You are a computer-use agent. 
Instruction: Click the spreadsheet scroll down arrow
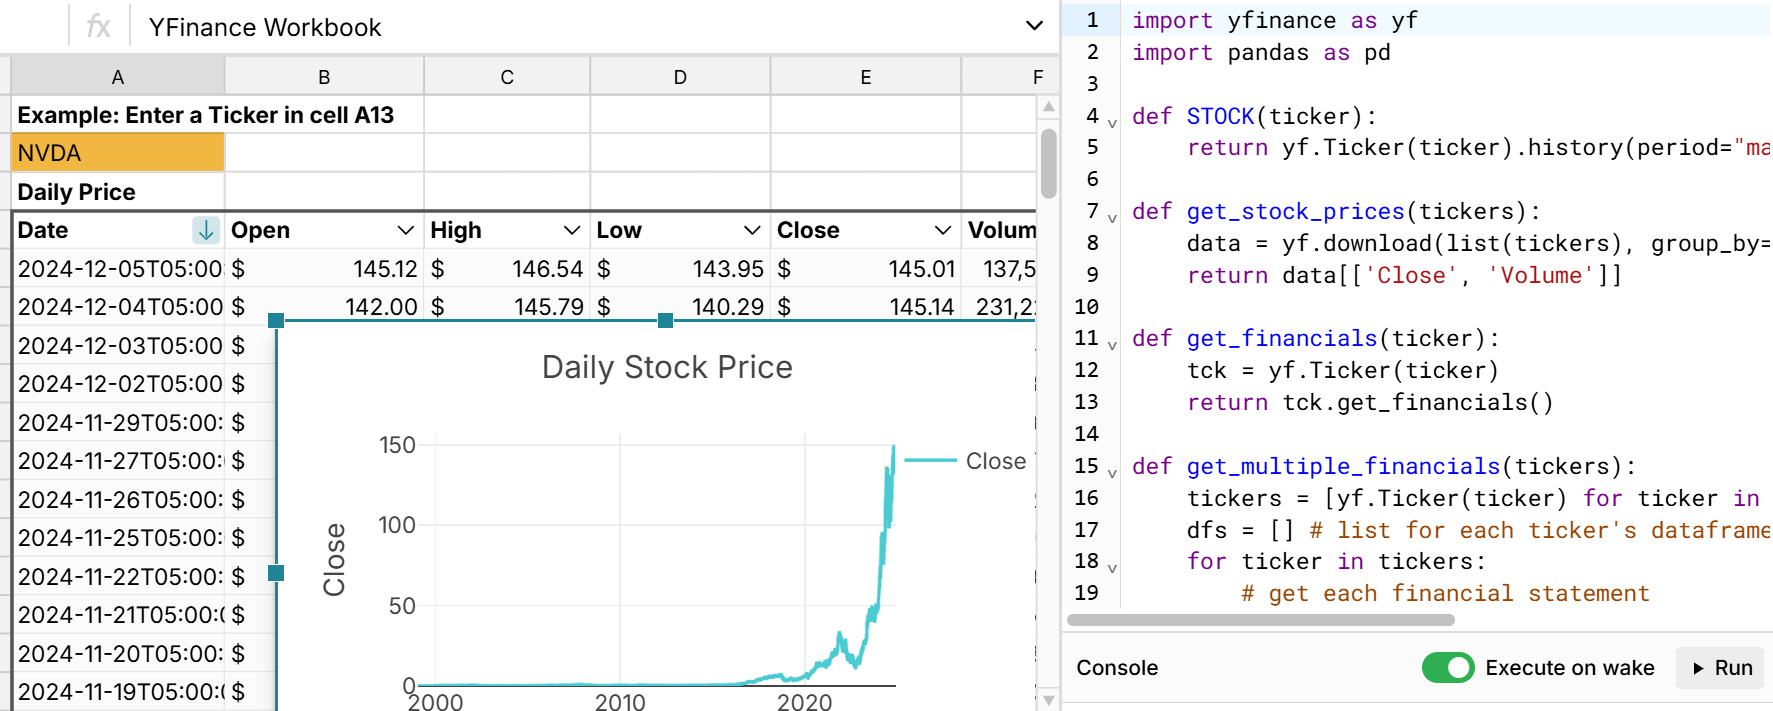coord(1048,700)
